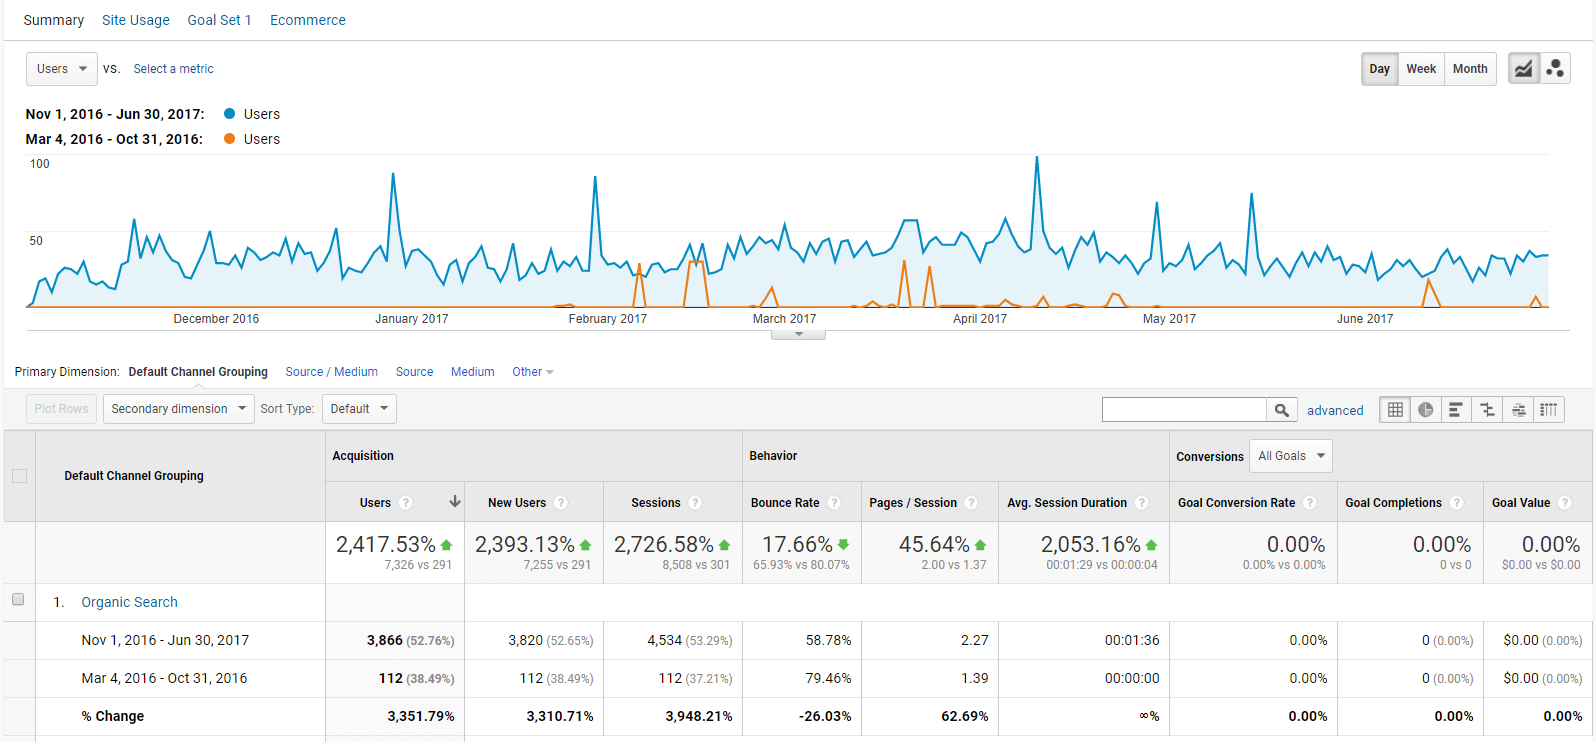
Task: Click the blue Users legend dot
Action: click(x=230, y=114)
